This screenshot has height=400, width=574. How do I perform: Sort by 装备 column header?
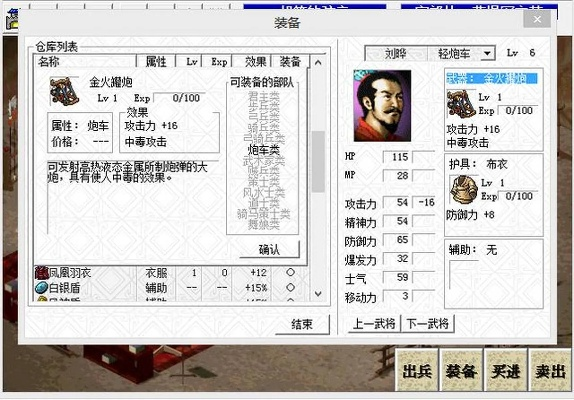(x=290, y=61)
